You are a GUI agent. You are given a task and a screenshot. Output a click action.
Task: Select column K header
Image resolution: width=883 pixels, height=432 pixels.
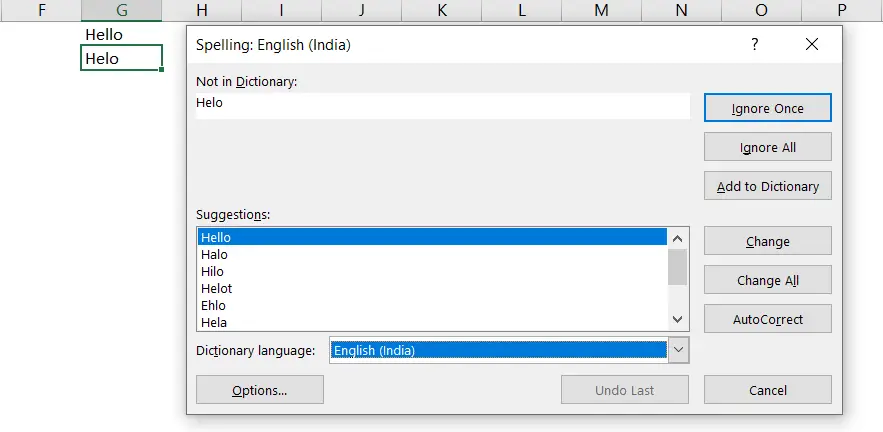pos(442,10)
